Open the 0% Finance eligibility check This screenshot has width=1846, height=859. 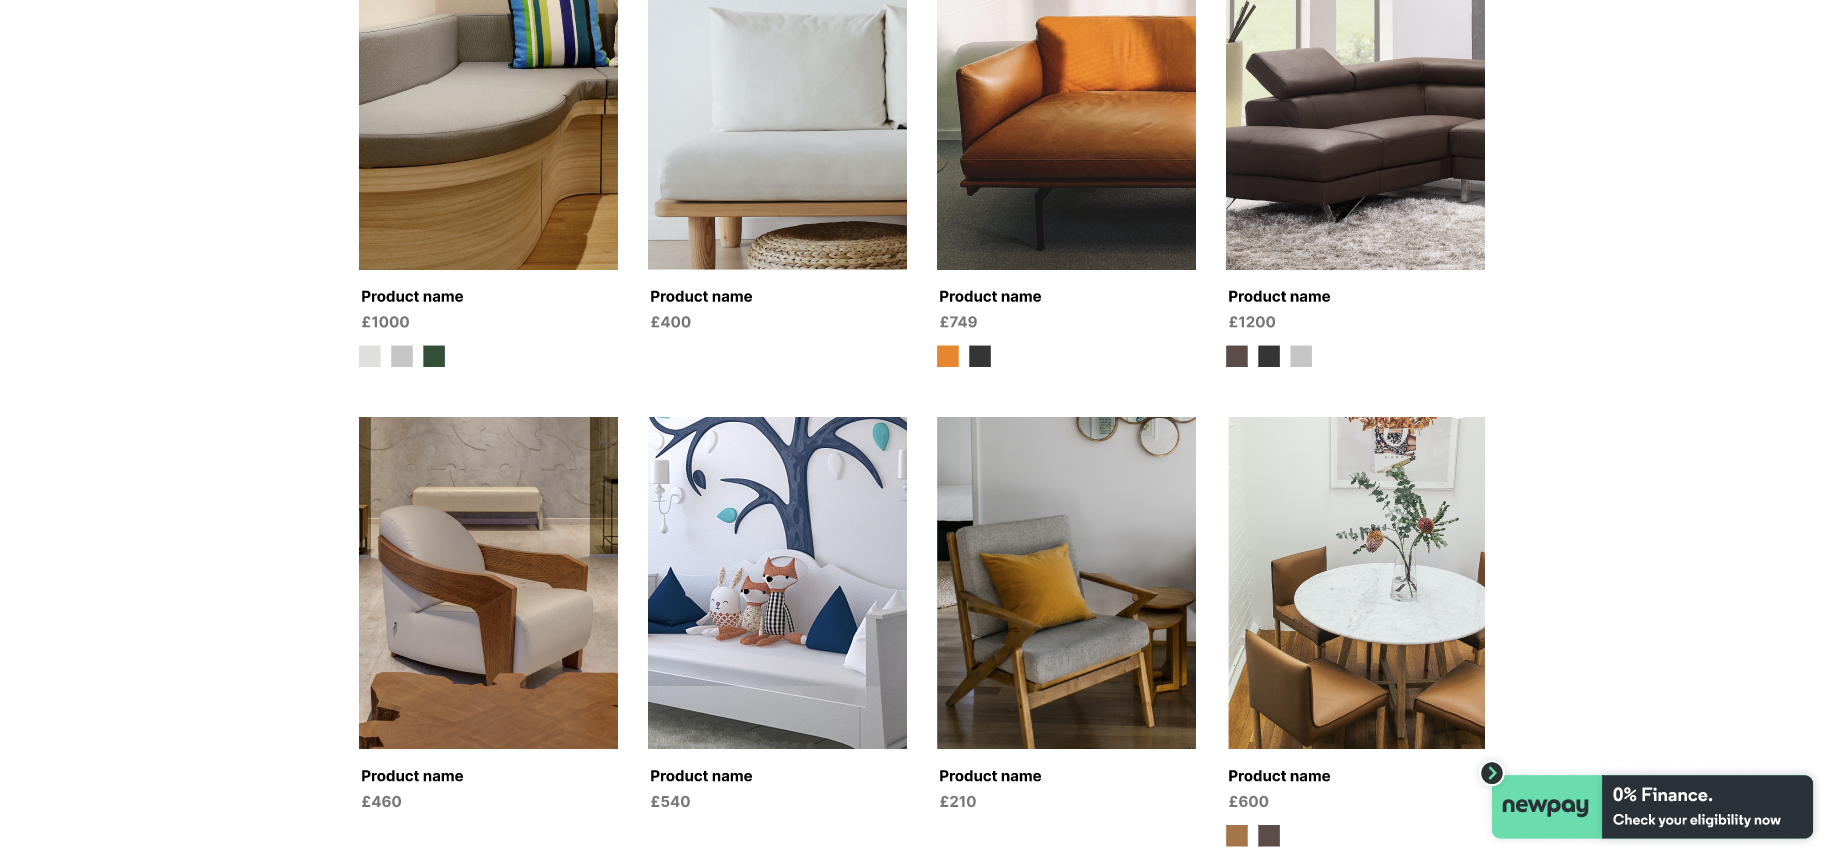click(x=1707, y=806)
